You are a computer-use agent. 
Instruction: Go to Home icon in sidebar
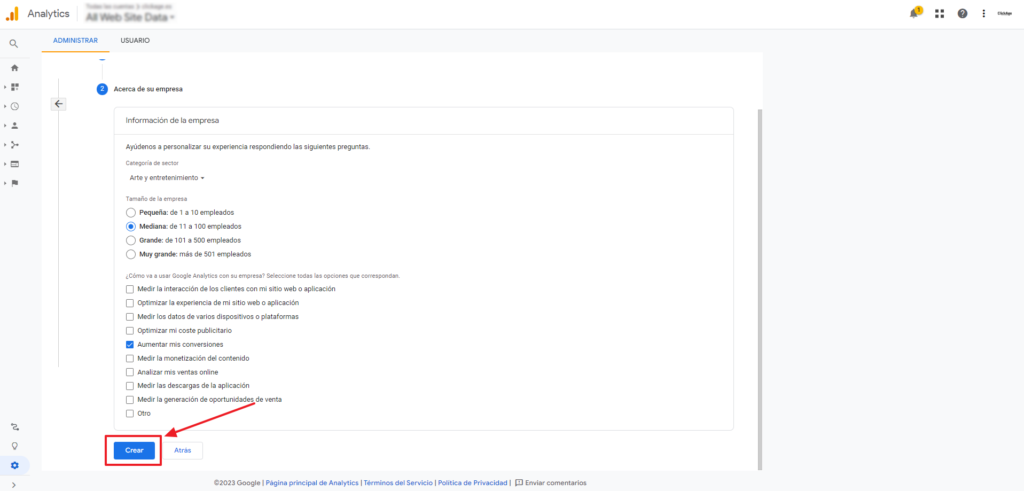(14, 68)
